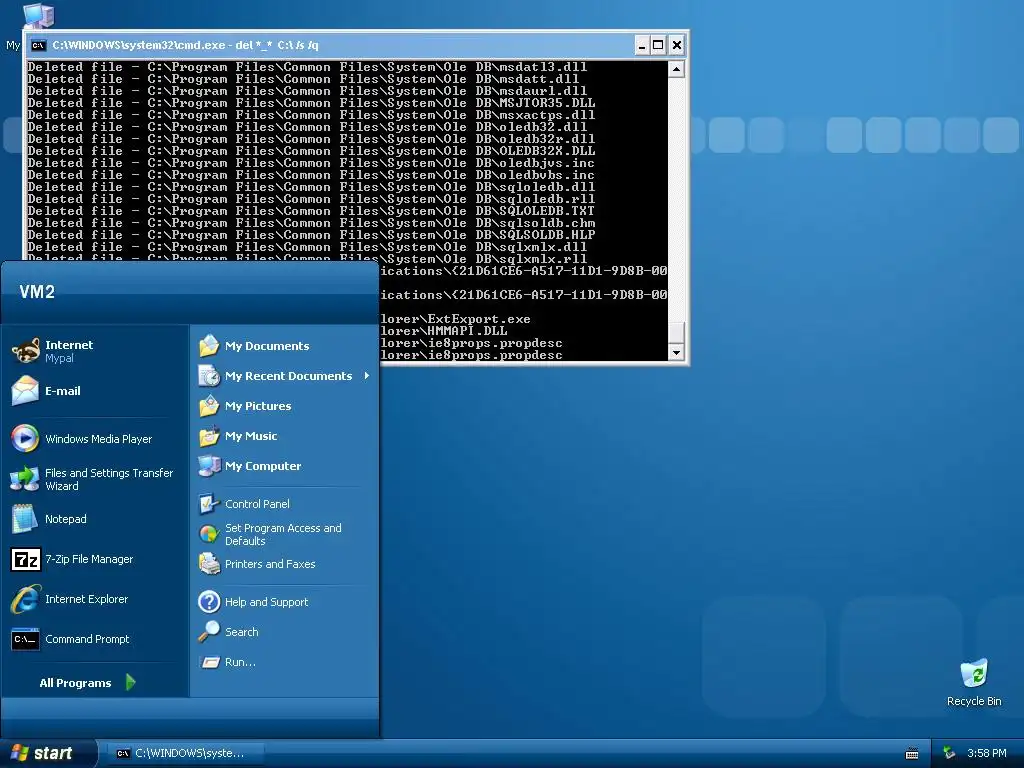1024x768 pixels.
Task: Minimize the cmd.exe window
Action: [642, 45]
